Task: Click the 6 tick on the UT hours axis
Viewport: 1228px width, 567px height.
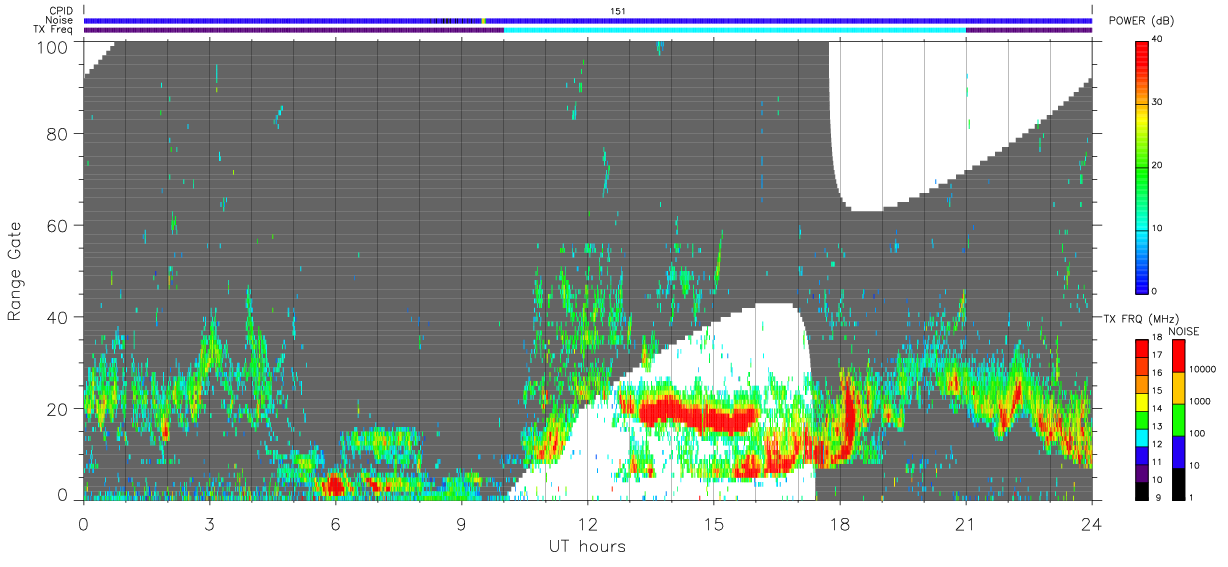Action: (x=335, y=523)
